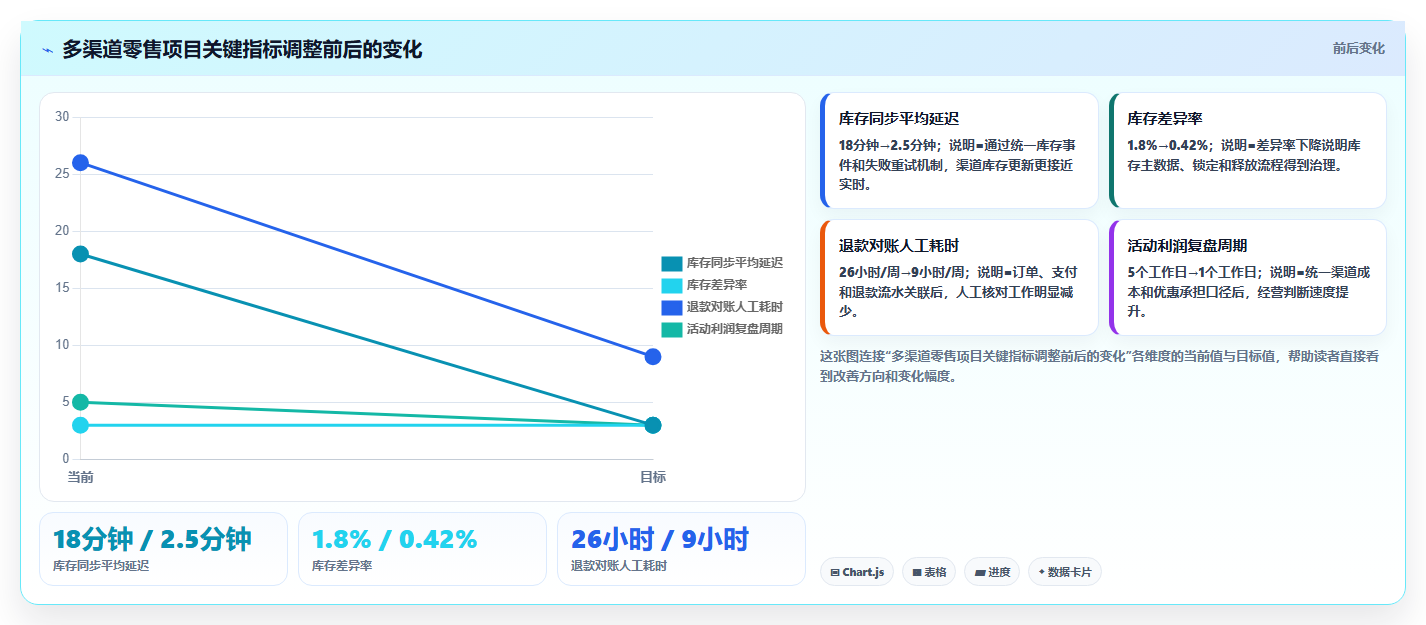
Task: Click the Chart.js tag
Action: [857, 572]
